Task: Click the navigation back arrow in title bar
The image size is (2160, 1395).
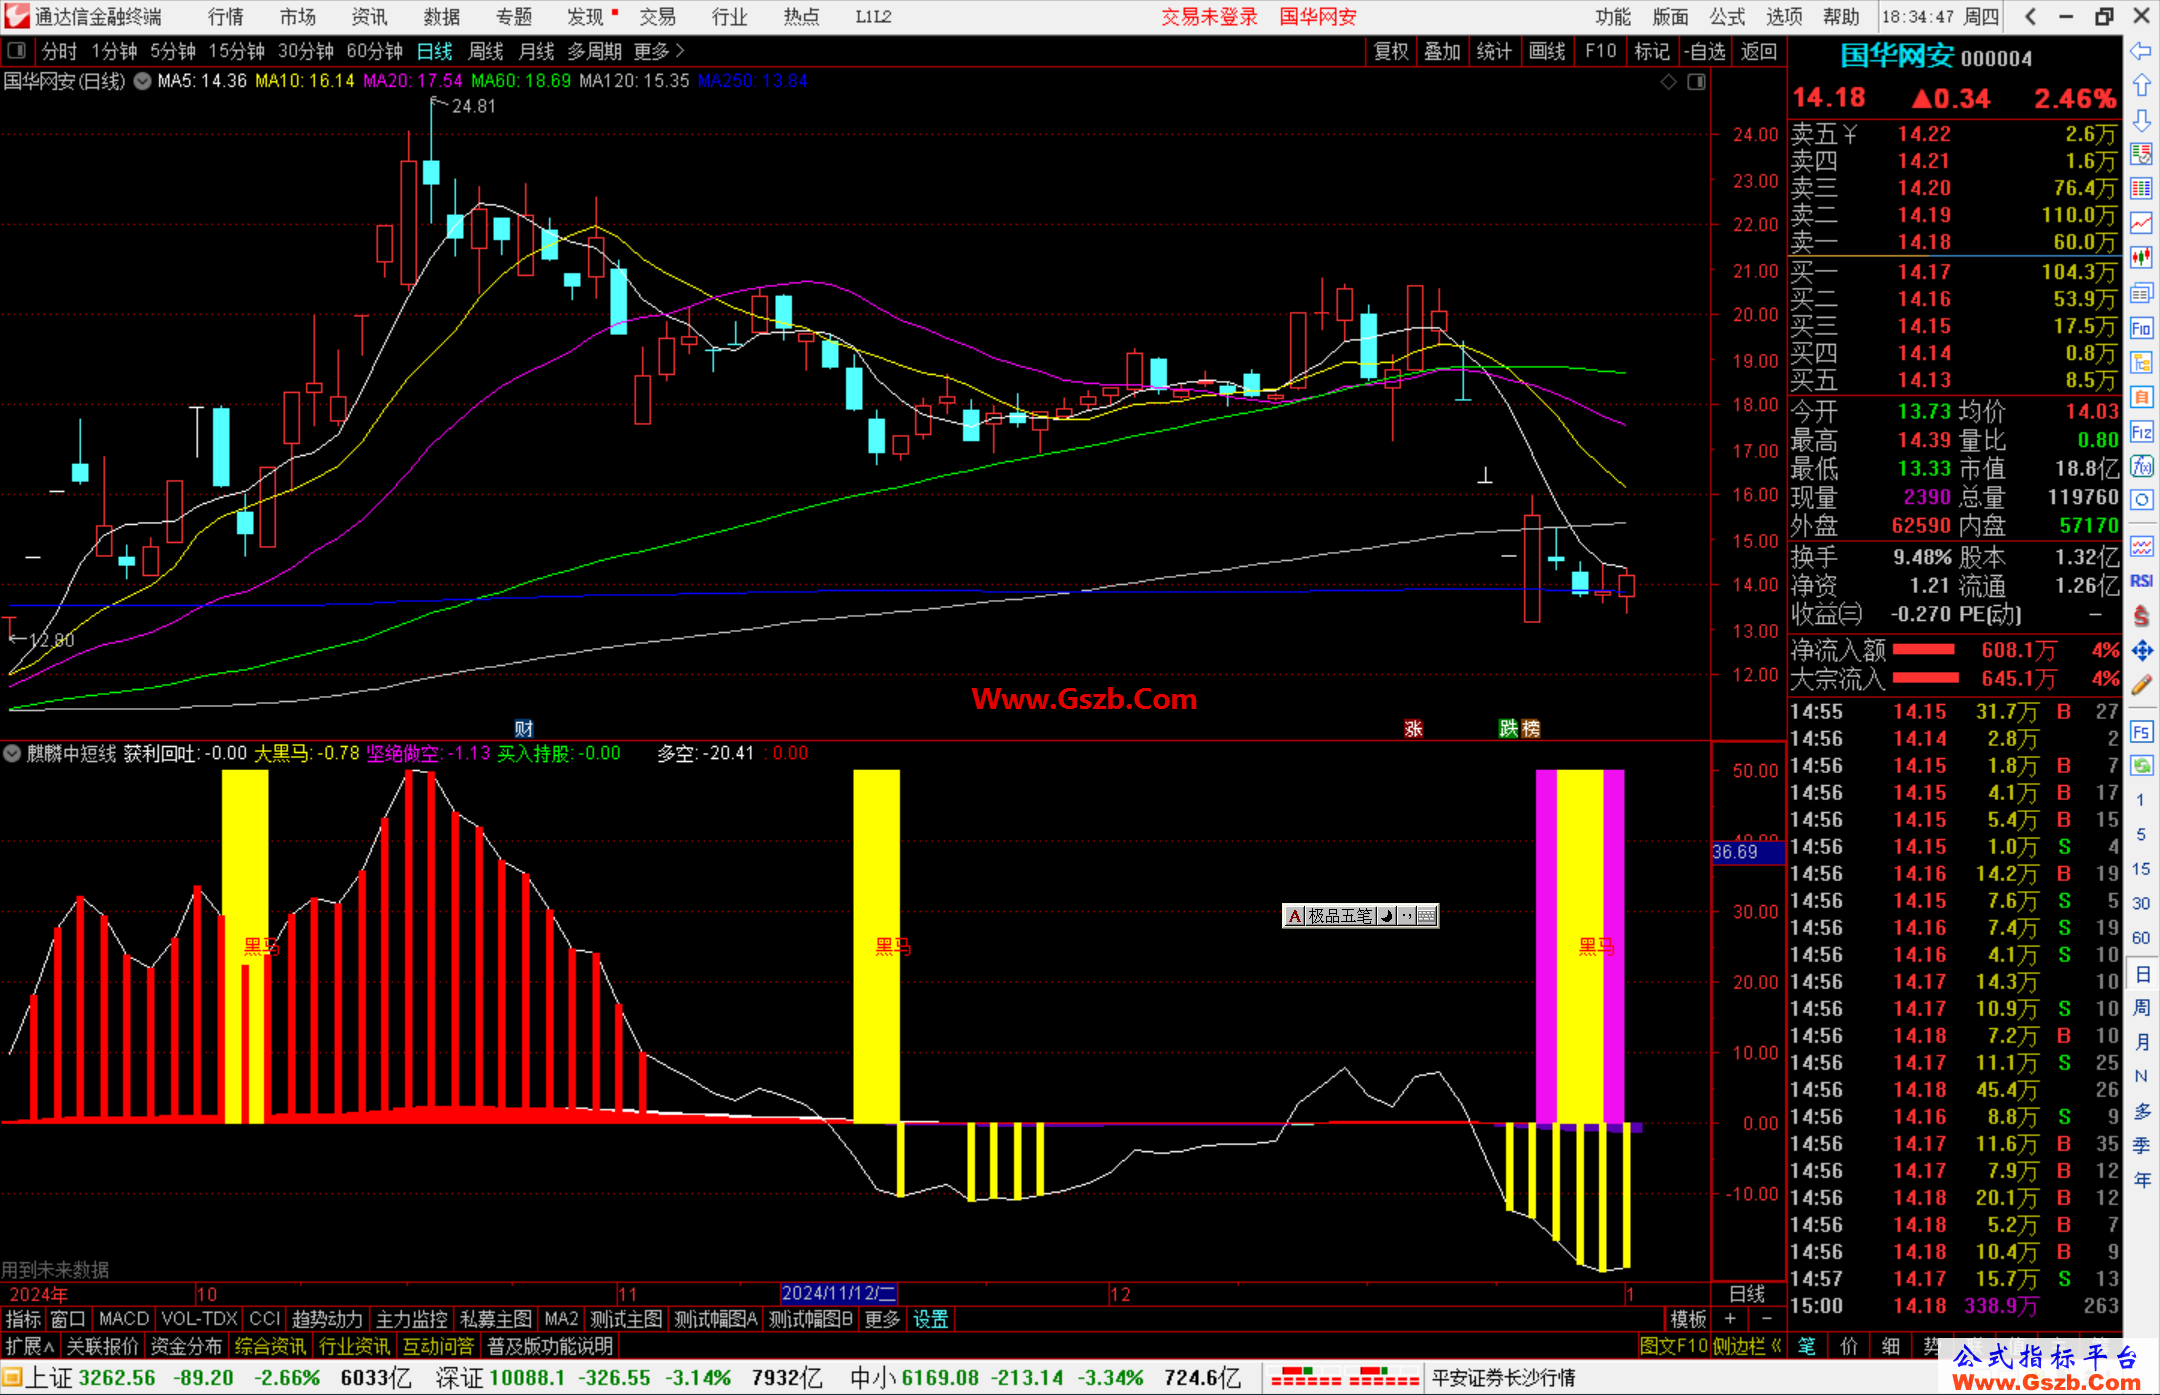Action: pyautogui.click(x=2030, y=16)
